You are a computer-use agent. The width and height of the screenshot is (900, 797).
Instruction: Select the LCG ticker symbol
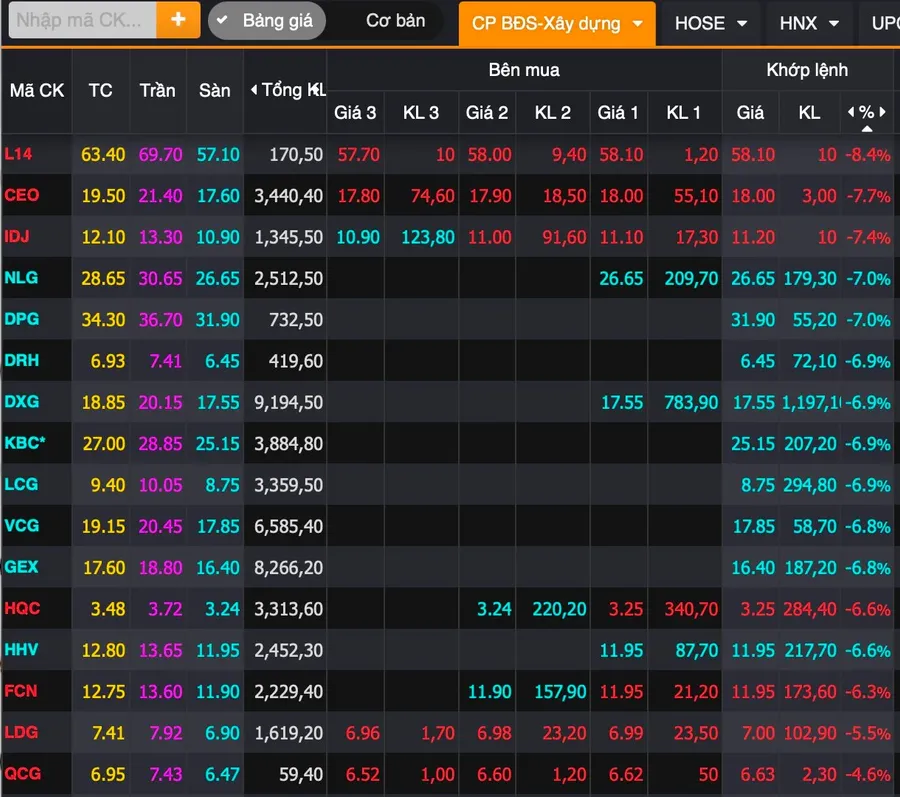21,484
